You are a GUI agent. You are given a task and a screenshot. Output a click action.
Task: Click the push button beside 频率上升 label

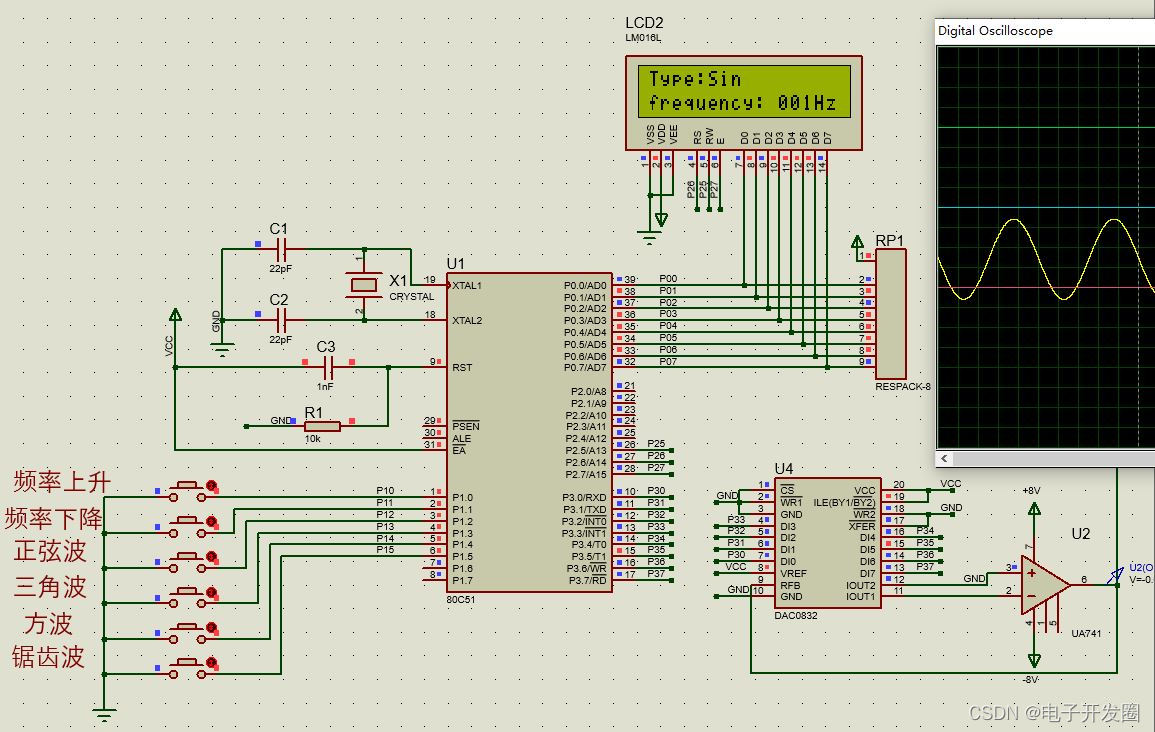pos(188,491)
